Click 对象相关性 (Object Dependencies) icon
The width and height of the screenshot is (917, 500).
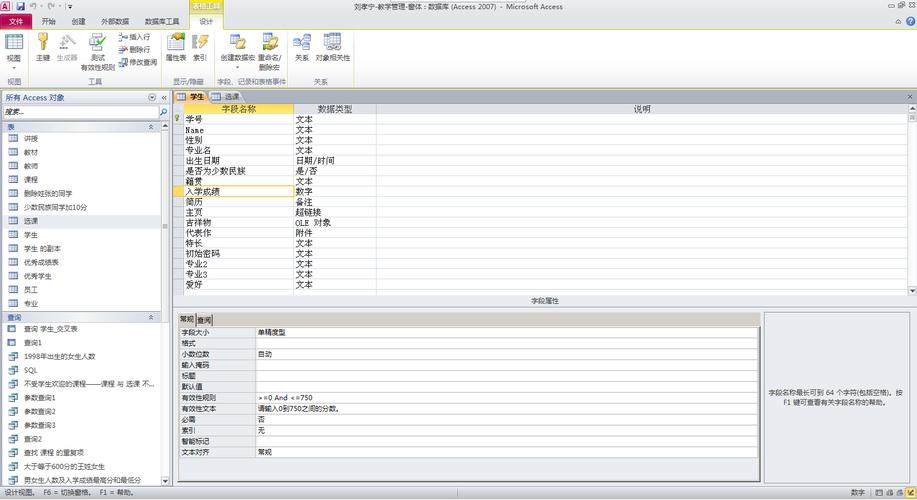[x=332, y=47]
